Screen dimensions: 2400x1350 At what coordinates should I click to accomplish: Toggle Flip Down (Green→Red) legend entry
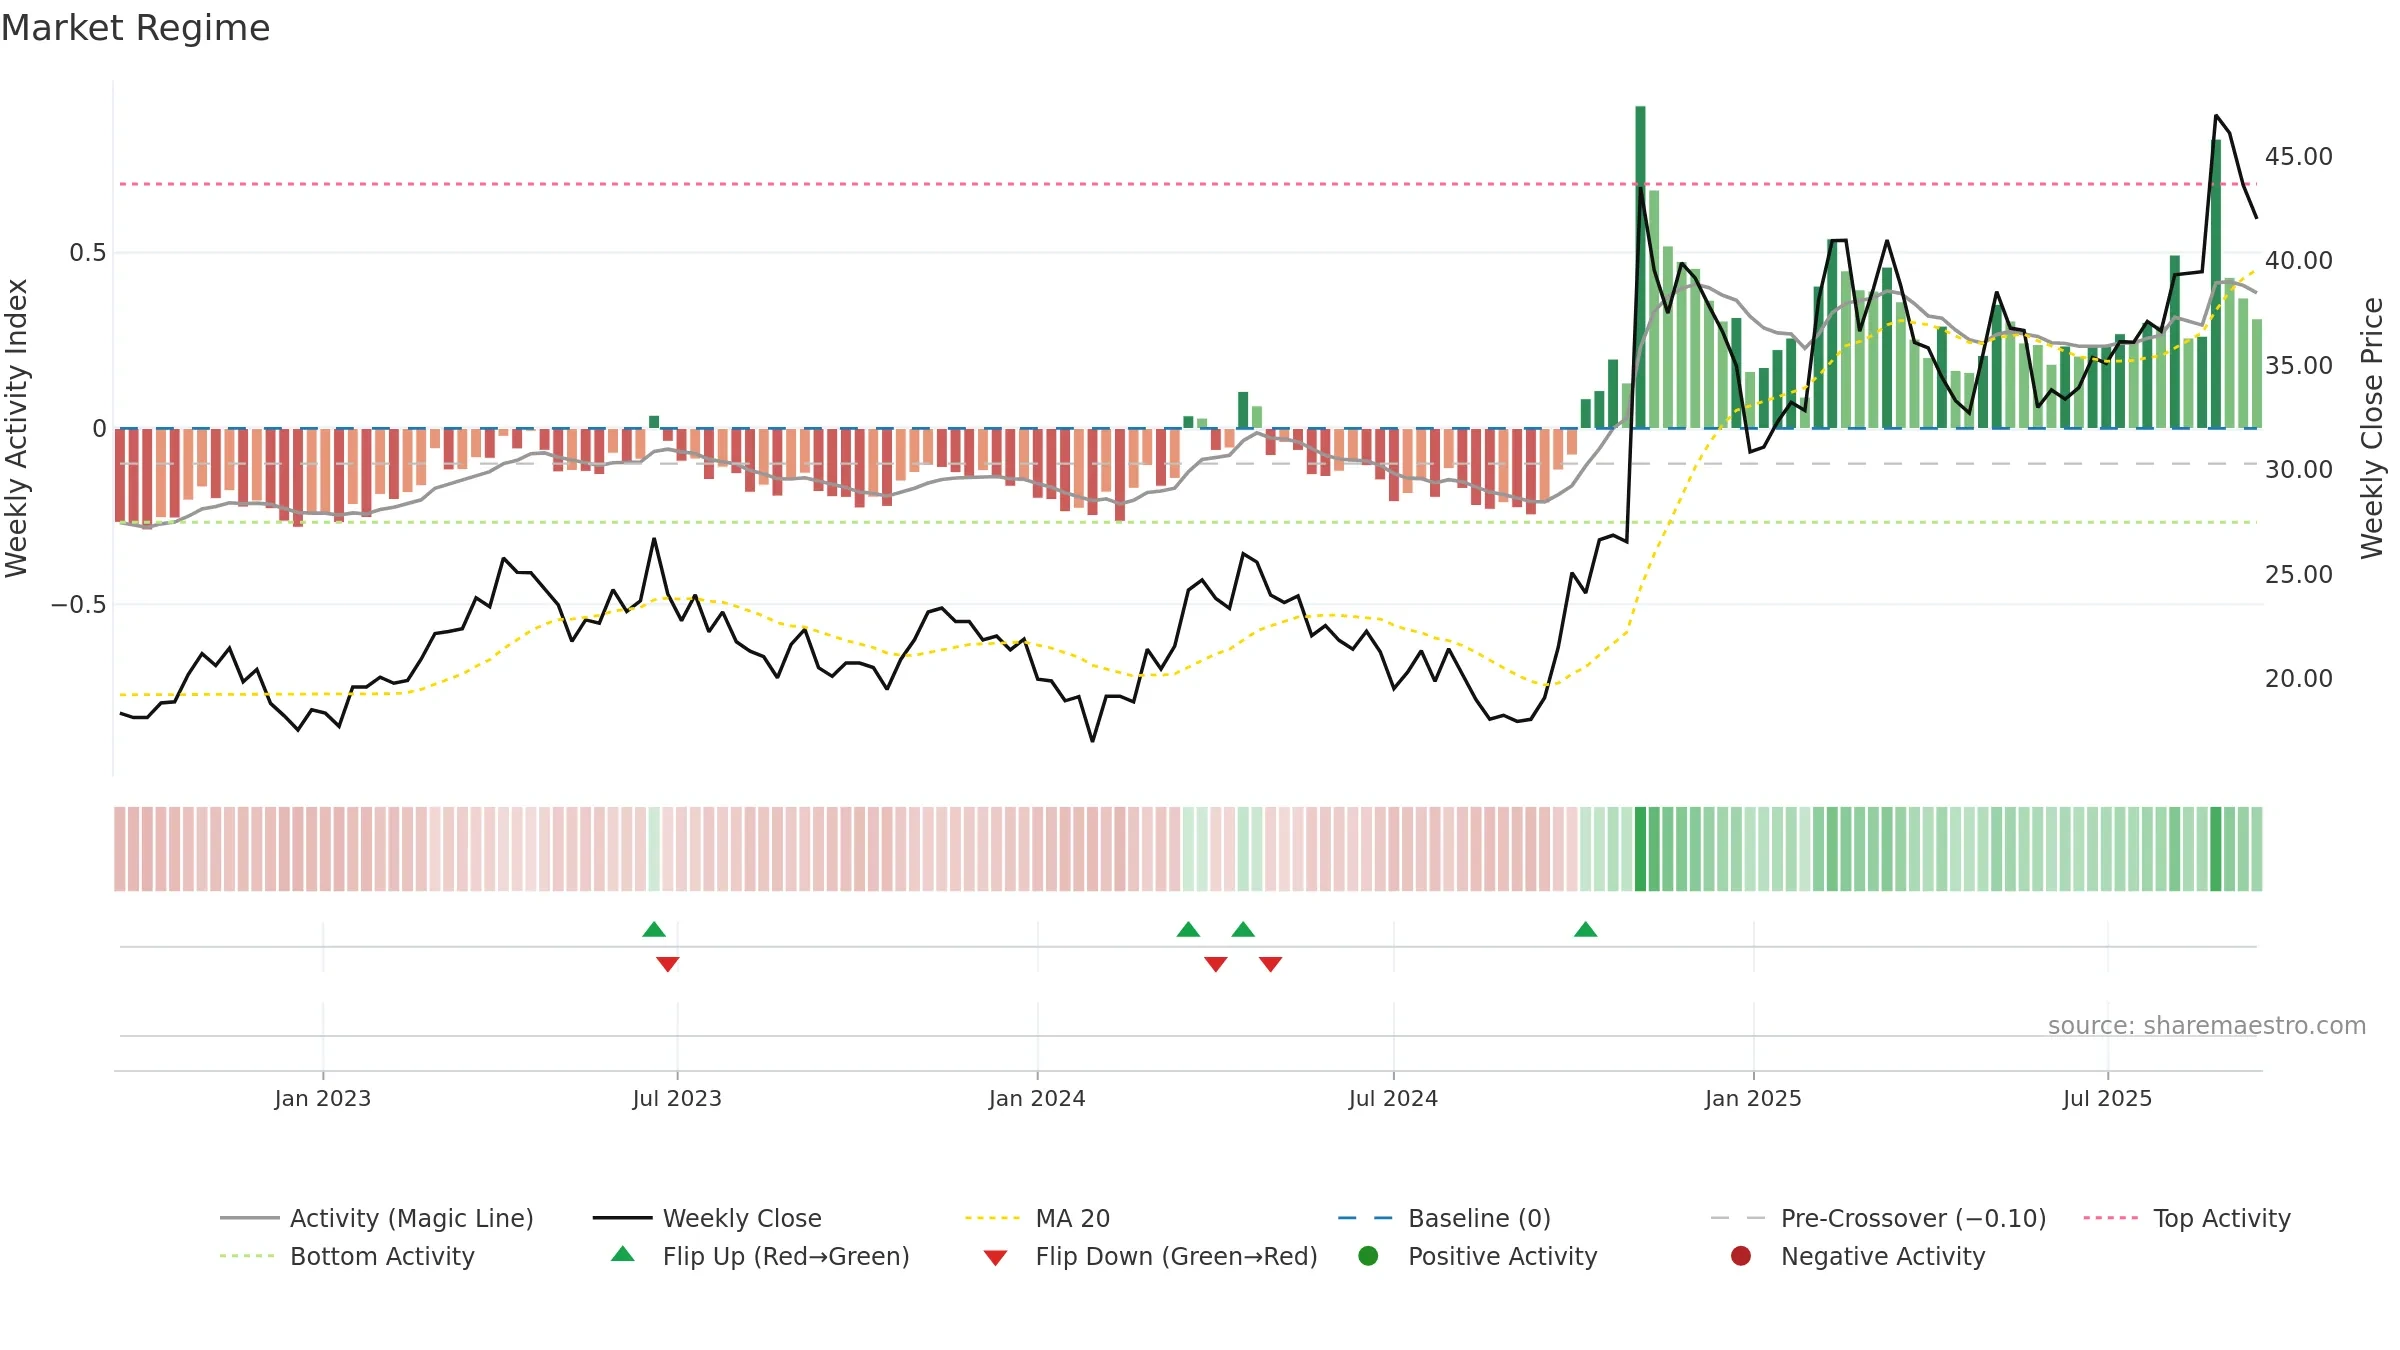[x=1150, y=1256]
